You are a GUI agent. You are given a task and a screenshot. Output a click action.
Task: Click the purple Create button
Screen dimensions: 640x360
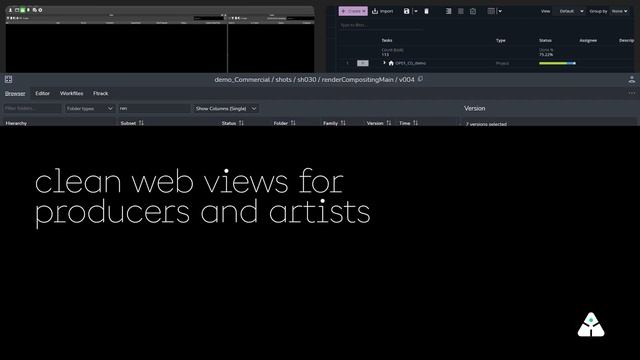coord(353,11)
